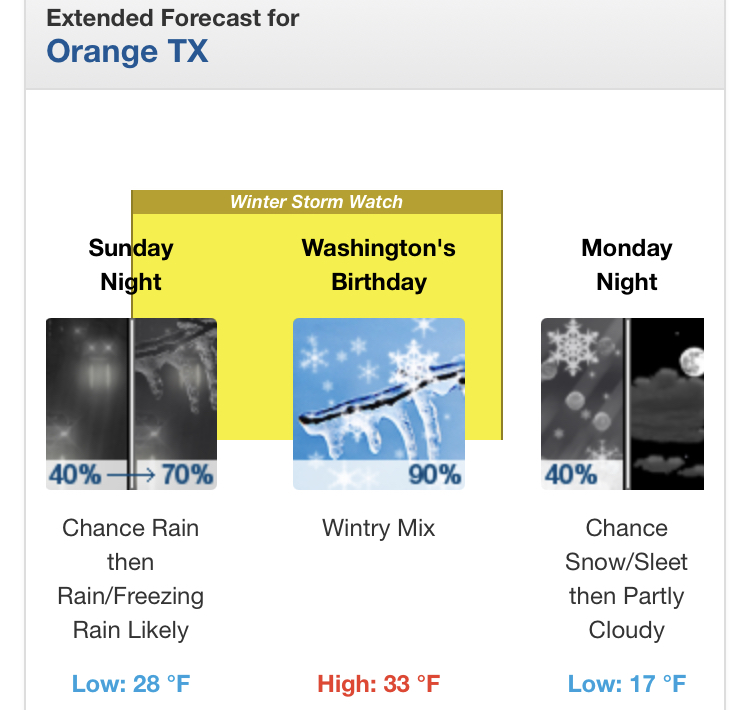Click the snowflake half of Monday Night icon
This screenshot has width=750, height=710.
(x=582, y=390)
